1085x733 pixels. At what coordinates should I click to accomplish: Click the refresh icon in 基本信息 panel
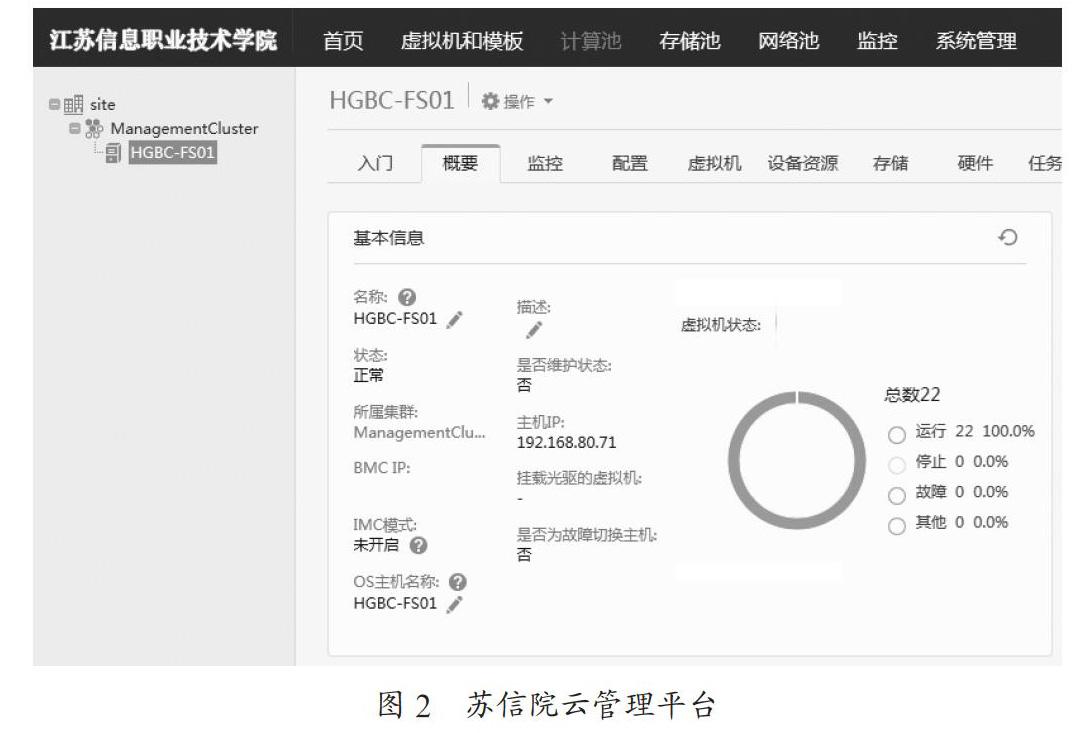click(x=1008, y=237)
